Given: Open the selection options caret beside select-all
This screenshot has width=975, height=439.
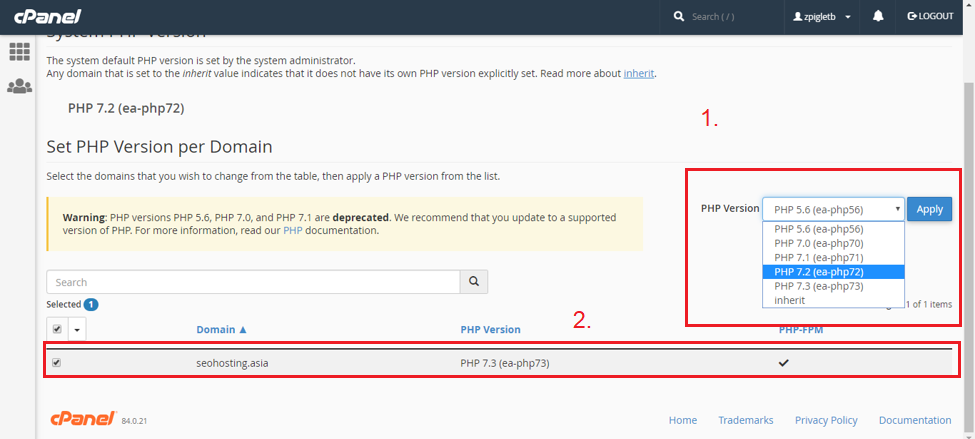Looking at the screenshot, I should tap(76, 330).
